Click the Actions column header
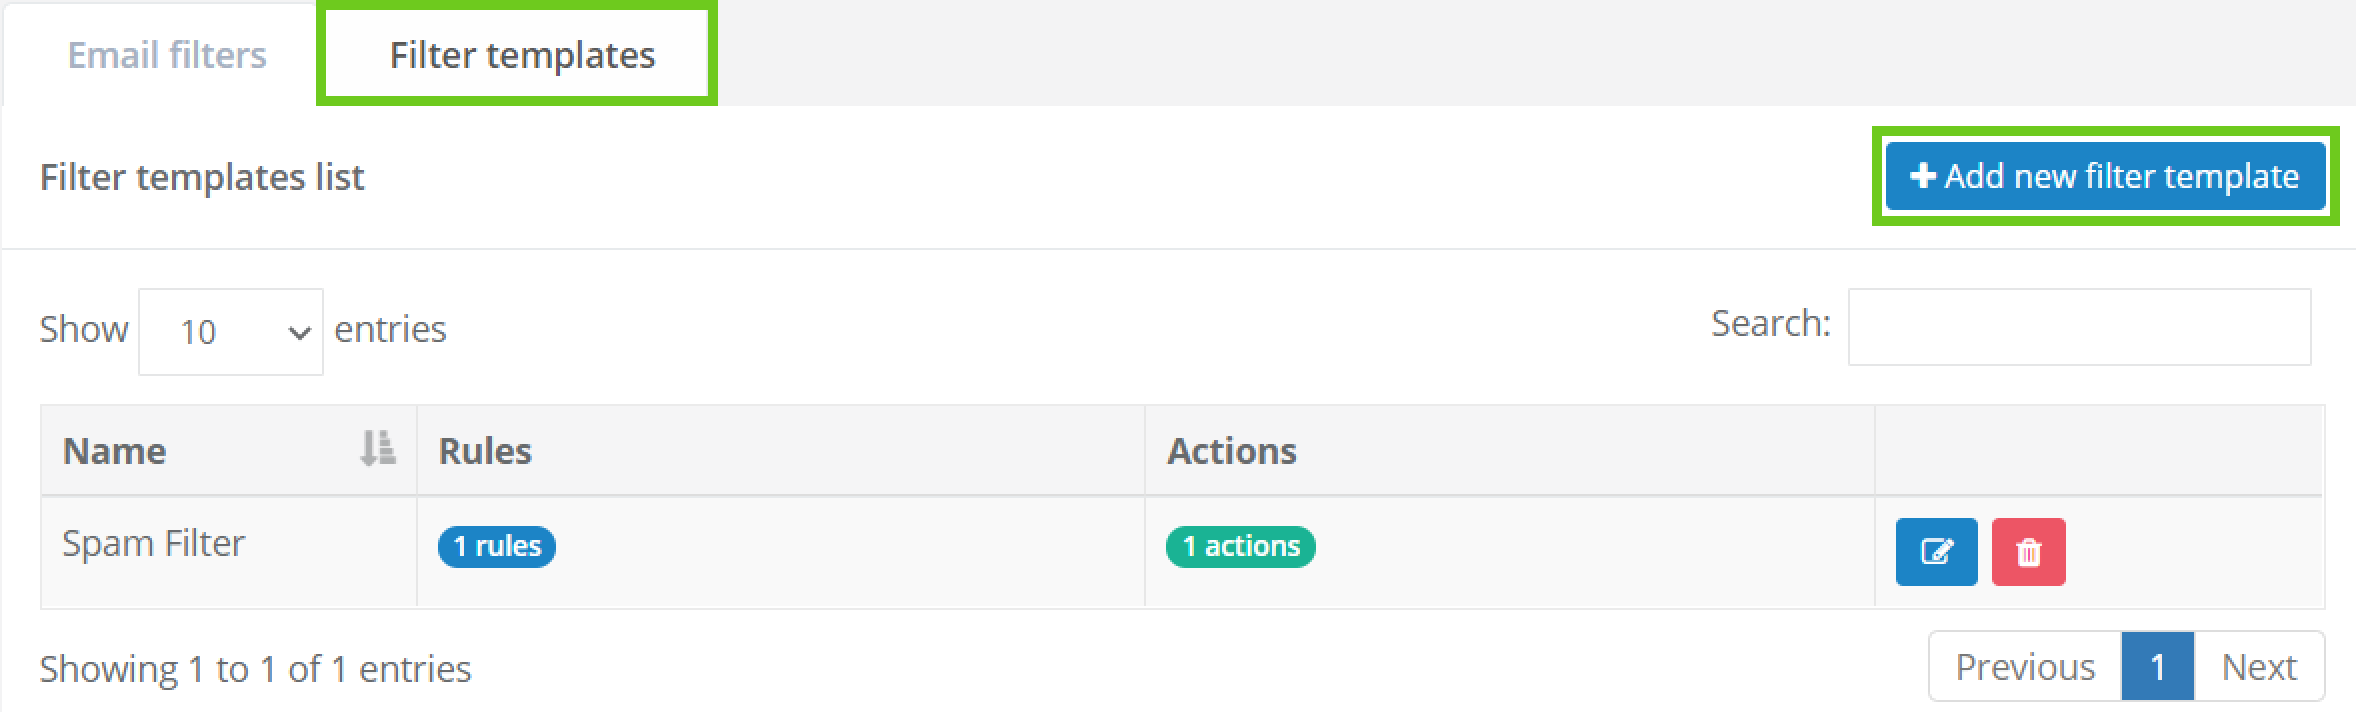Viewport: 2356px width, 712px height. (1231, 451)
